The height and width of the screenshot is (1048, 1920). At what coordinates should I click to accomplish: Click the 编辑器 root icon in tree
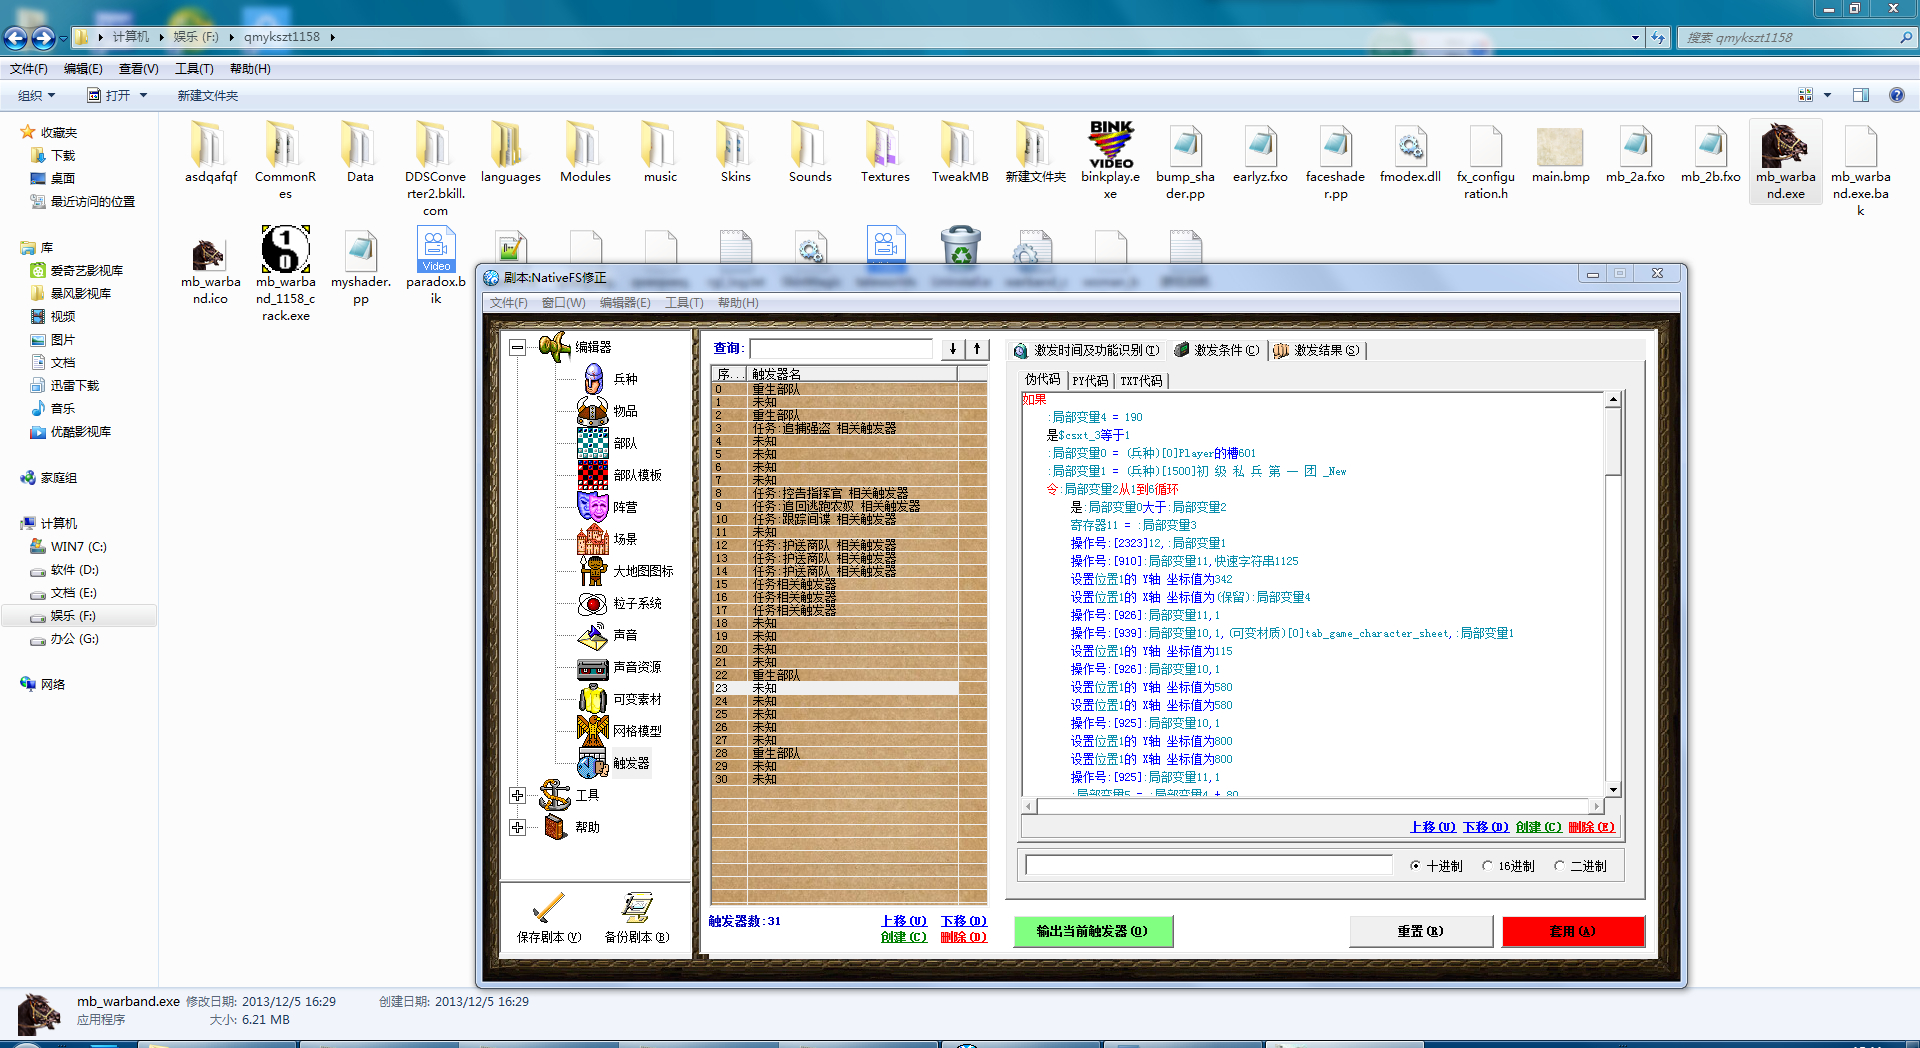click(x=554, y=347)
